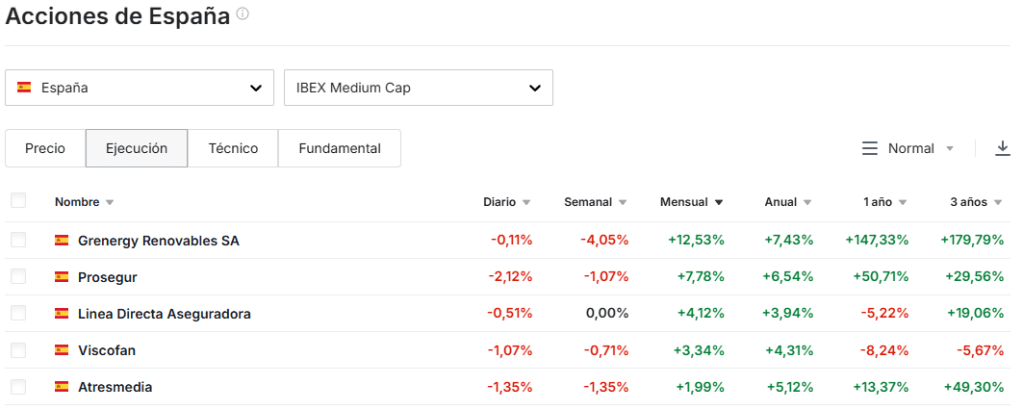Open the Normal view density dropdown
Viewport: 1023px width, 410px height.
pos(908,148)
